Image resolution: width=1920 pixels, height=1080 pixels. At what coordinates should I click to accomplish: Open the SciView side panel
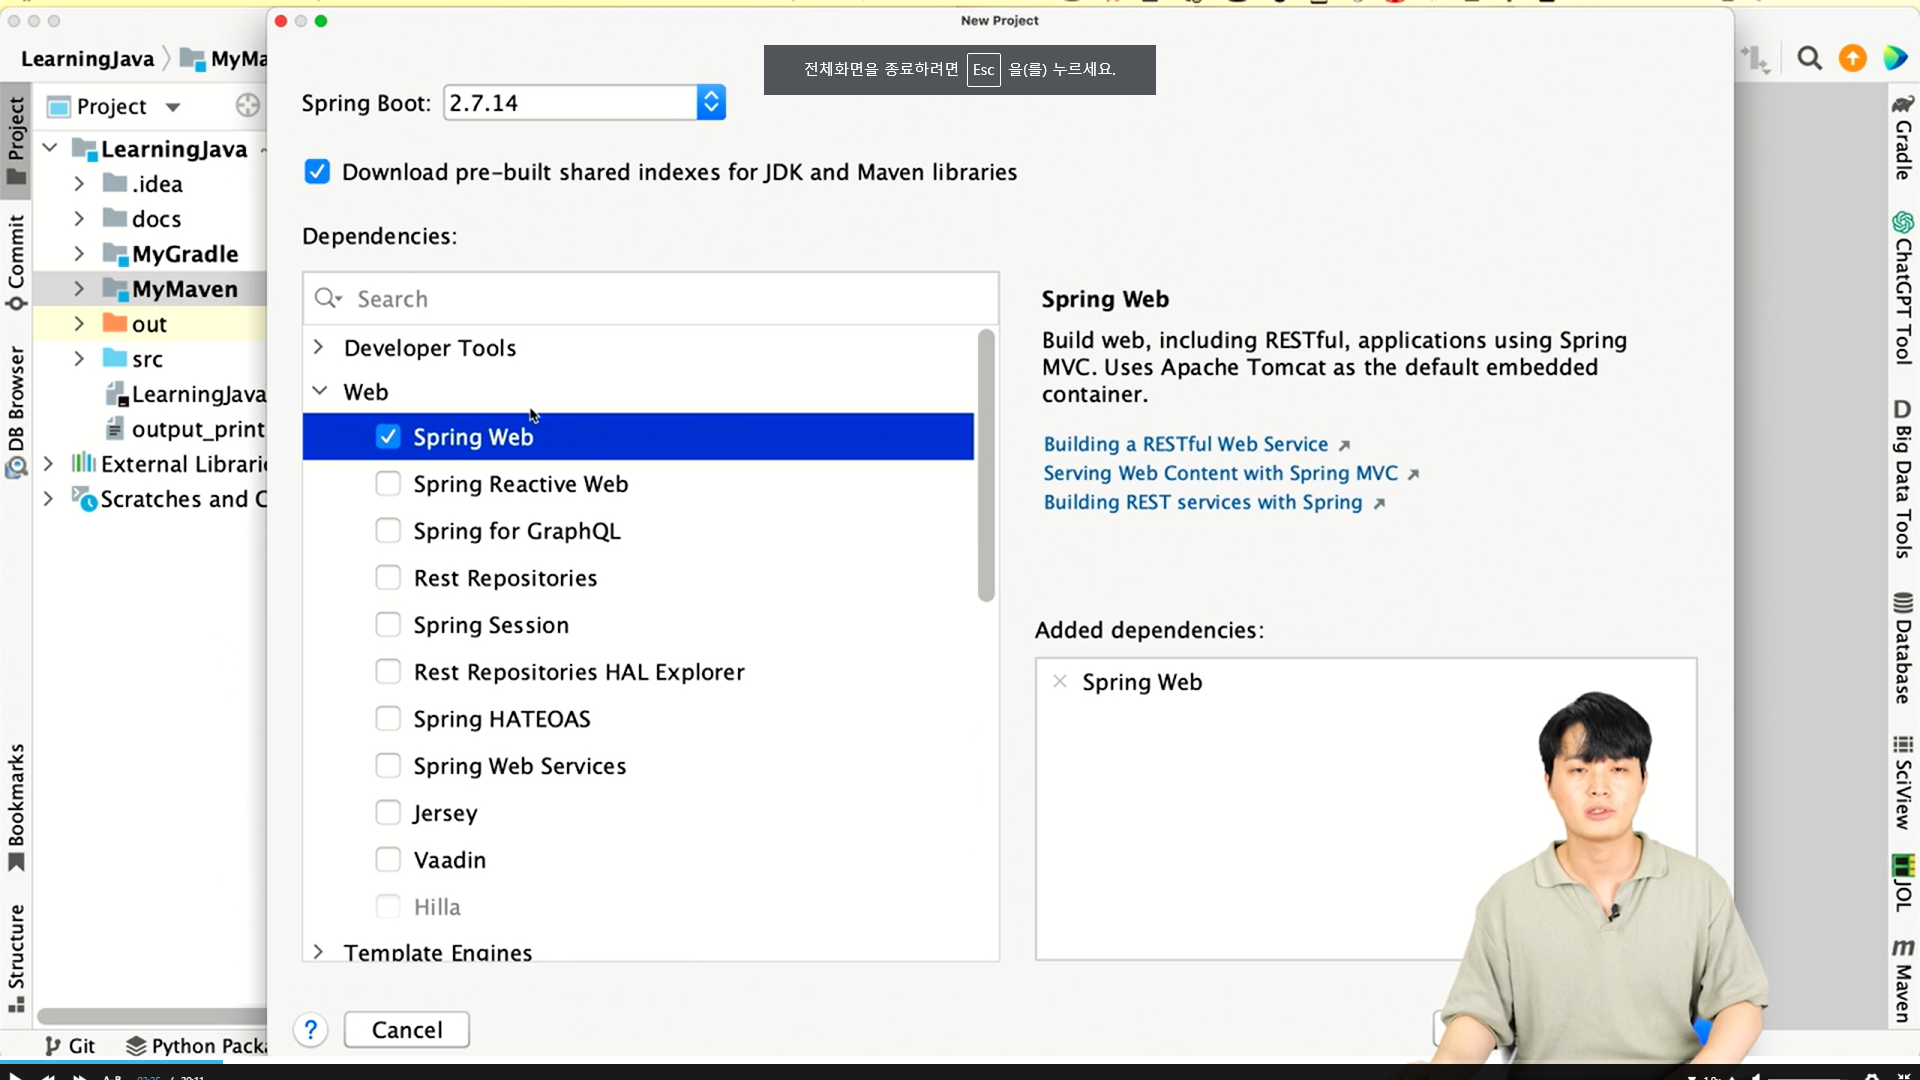[1903, 782]
